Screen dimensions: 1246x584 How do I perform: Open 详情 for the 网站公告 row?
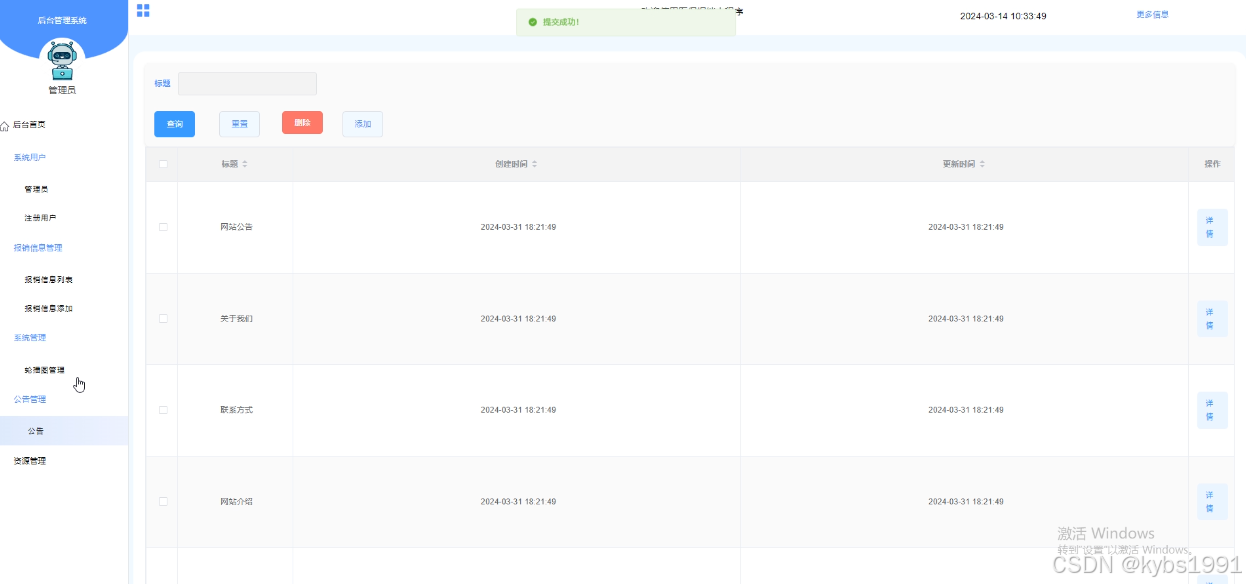click(x=1212, y=227)
